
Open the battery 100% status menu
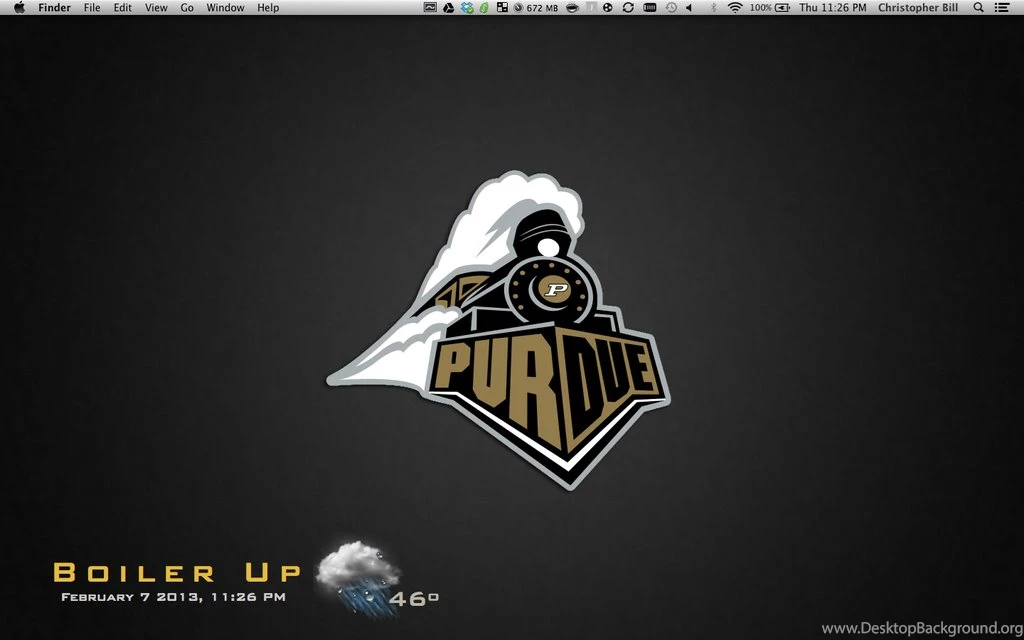click(770, 7)
